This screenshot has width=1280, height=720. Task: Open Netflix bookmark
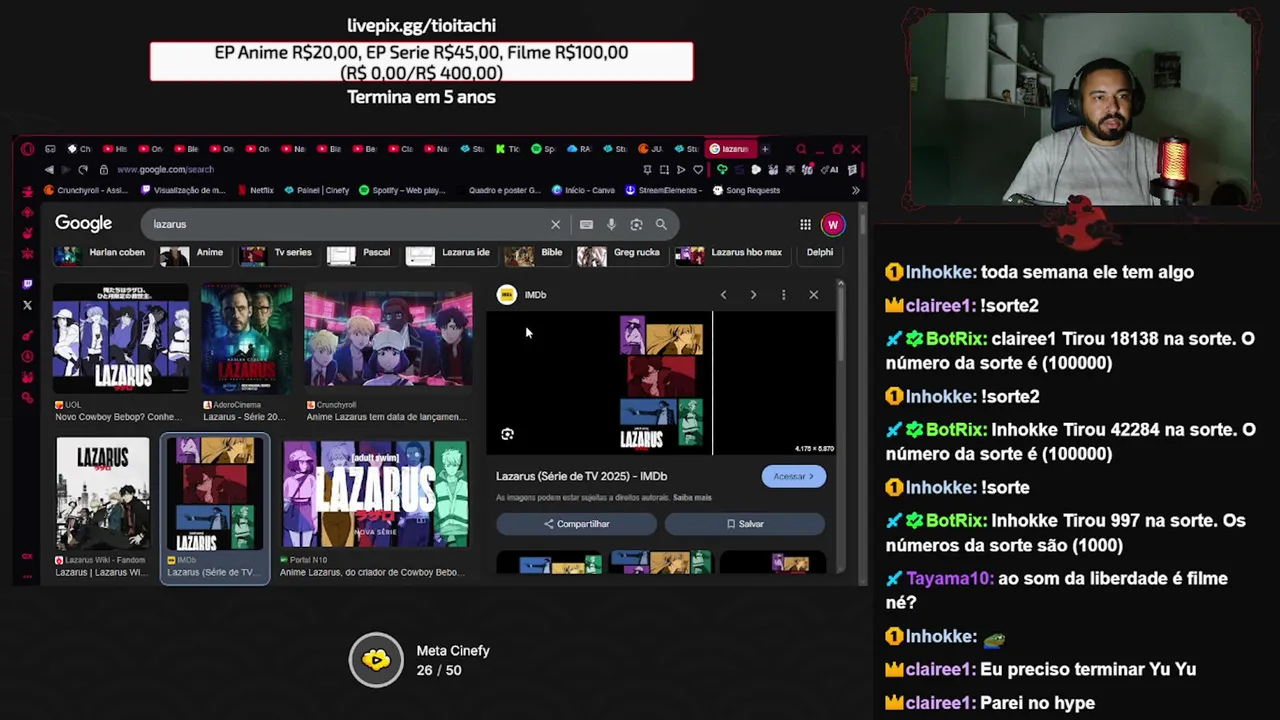tap(255, 190)
